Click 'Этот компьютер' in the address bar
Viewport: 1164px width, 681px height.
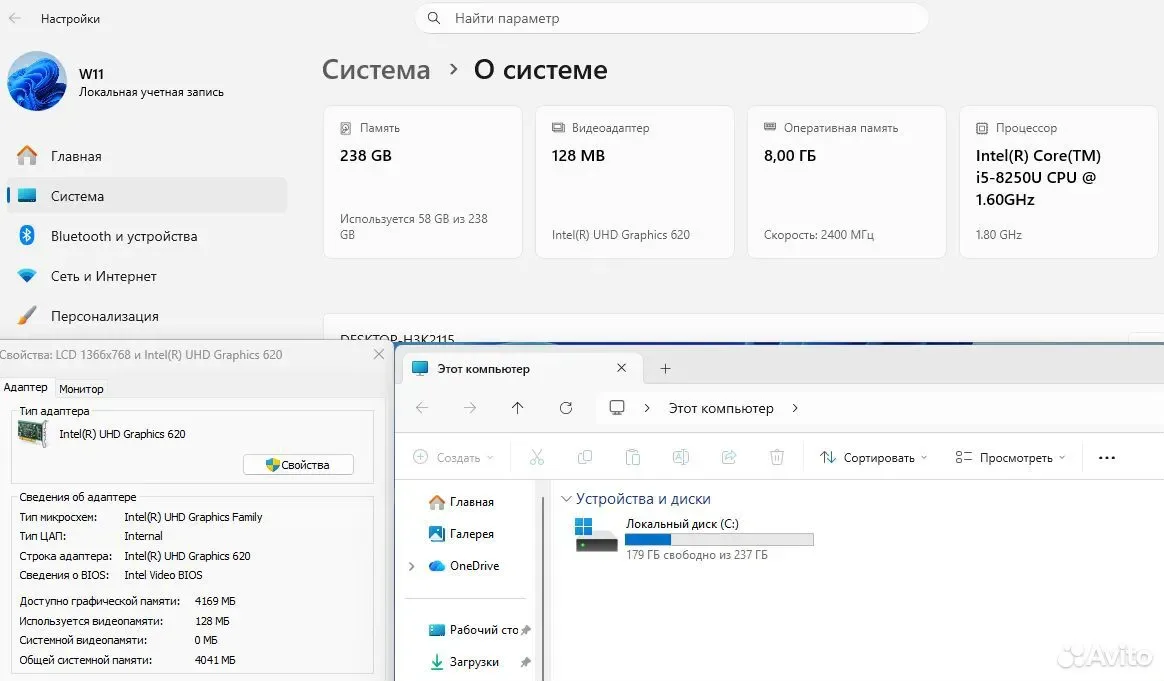[x=721, y=408]
